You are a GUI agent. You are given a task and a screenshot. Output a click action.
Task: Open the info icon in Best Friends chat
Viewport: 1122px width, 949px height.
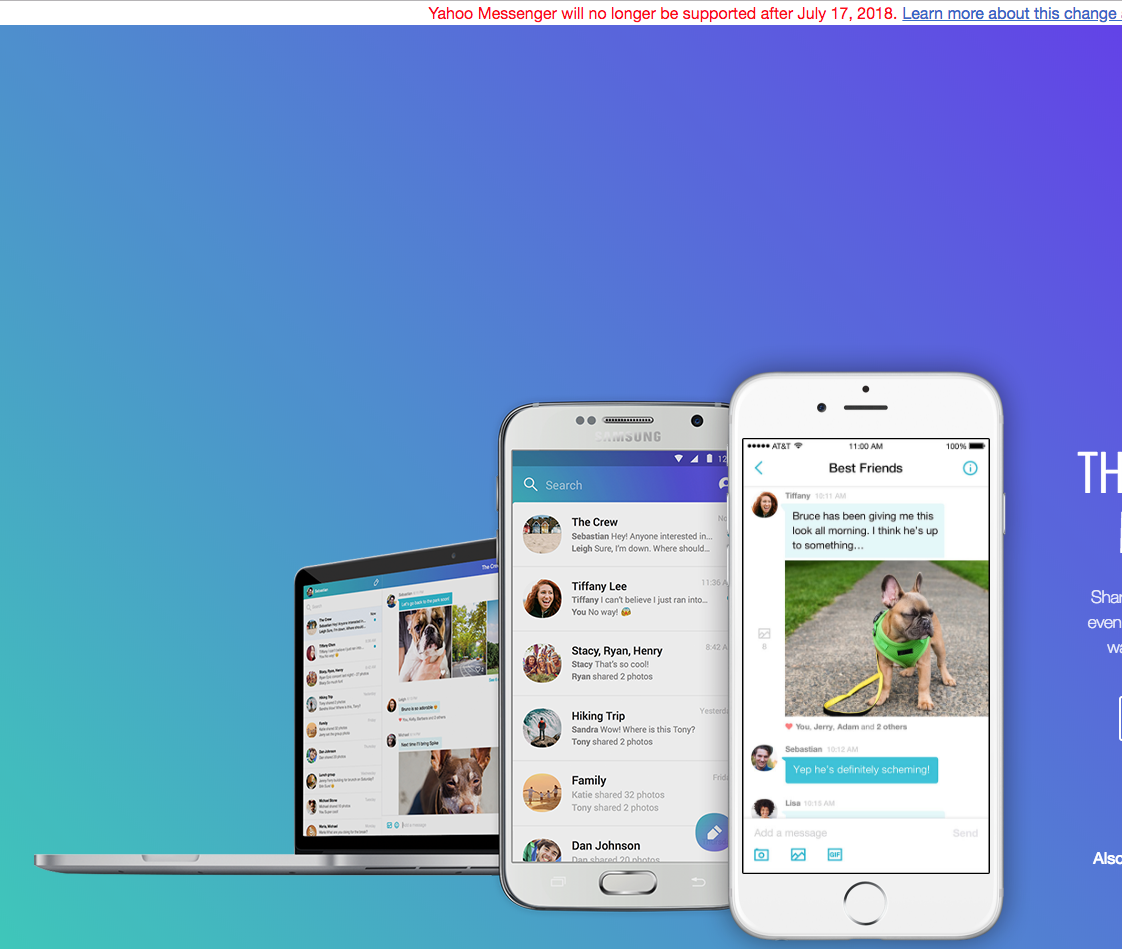[969, 468]
